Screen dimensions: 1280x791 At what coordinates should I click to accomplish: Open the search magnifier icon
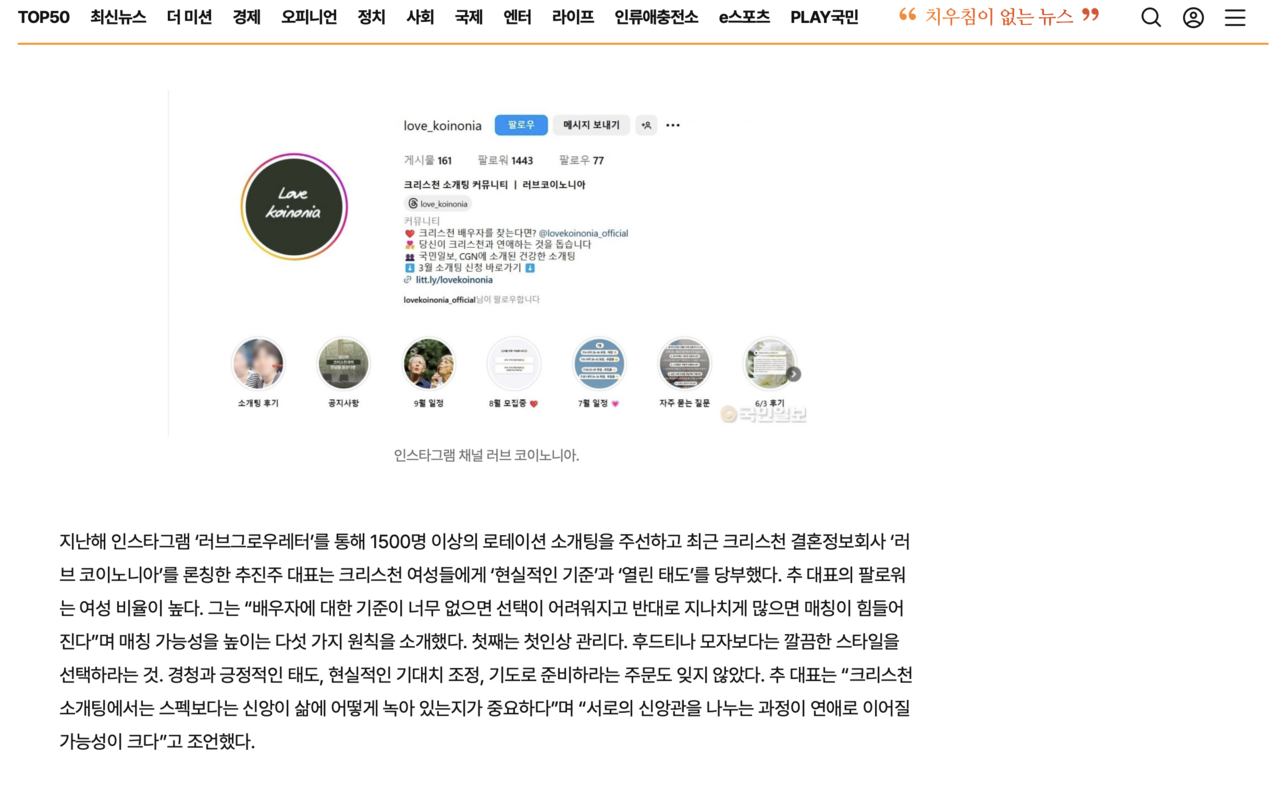coord(1151,17)
